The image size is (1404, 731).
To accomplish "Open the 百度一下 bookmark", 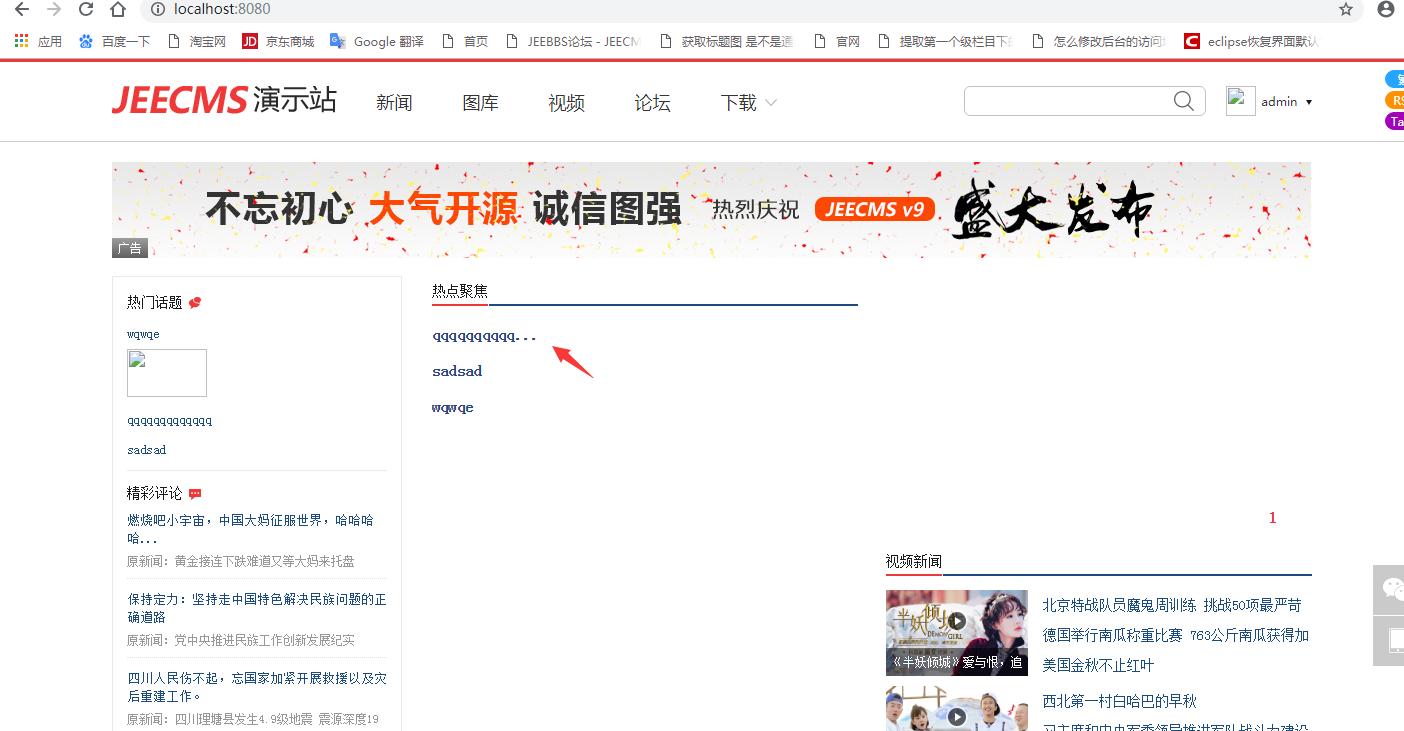I will (115, 42).
